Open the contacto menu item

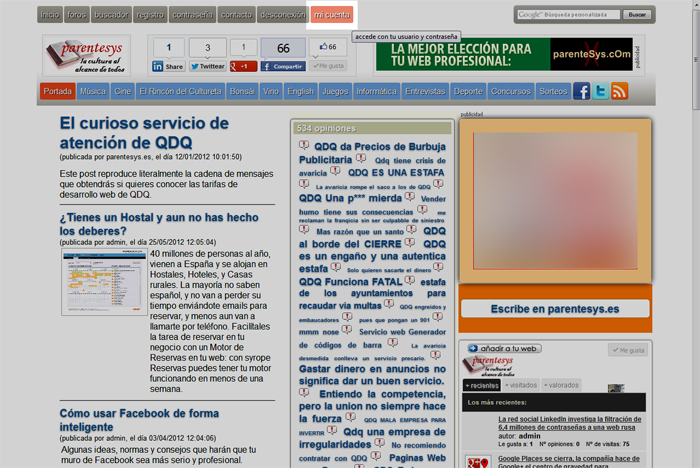pos(237,15)
